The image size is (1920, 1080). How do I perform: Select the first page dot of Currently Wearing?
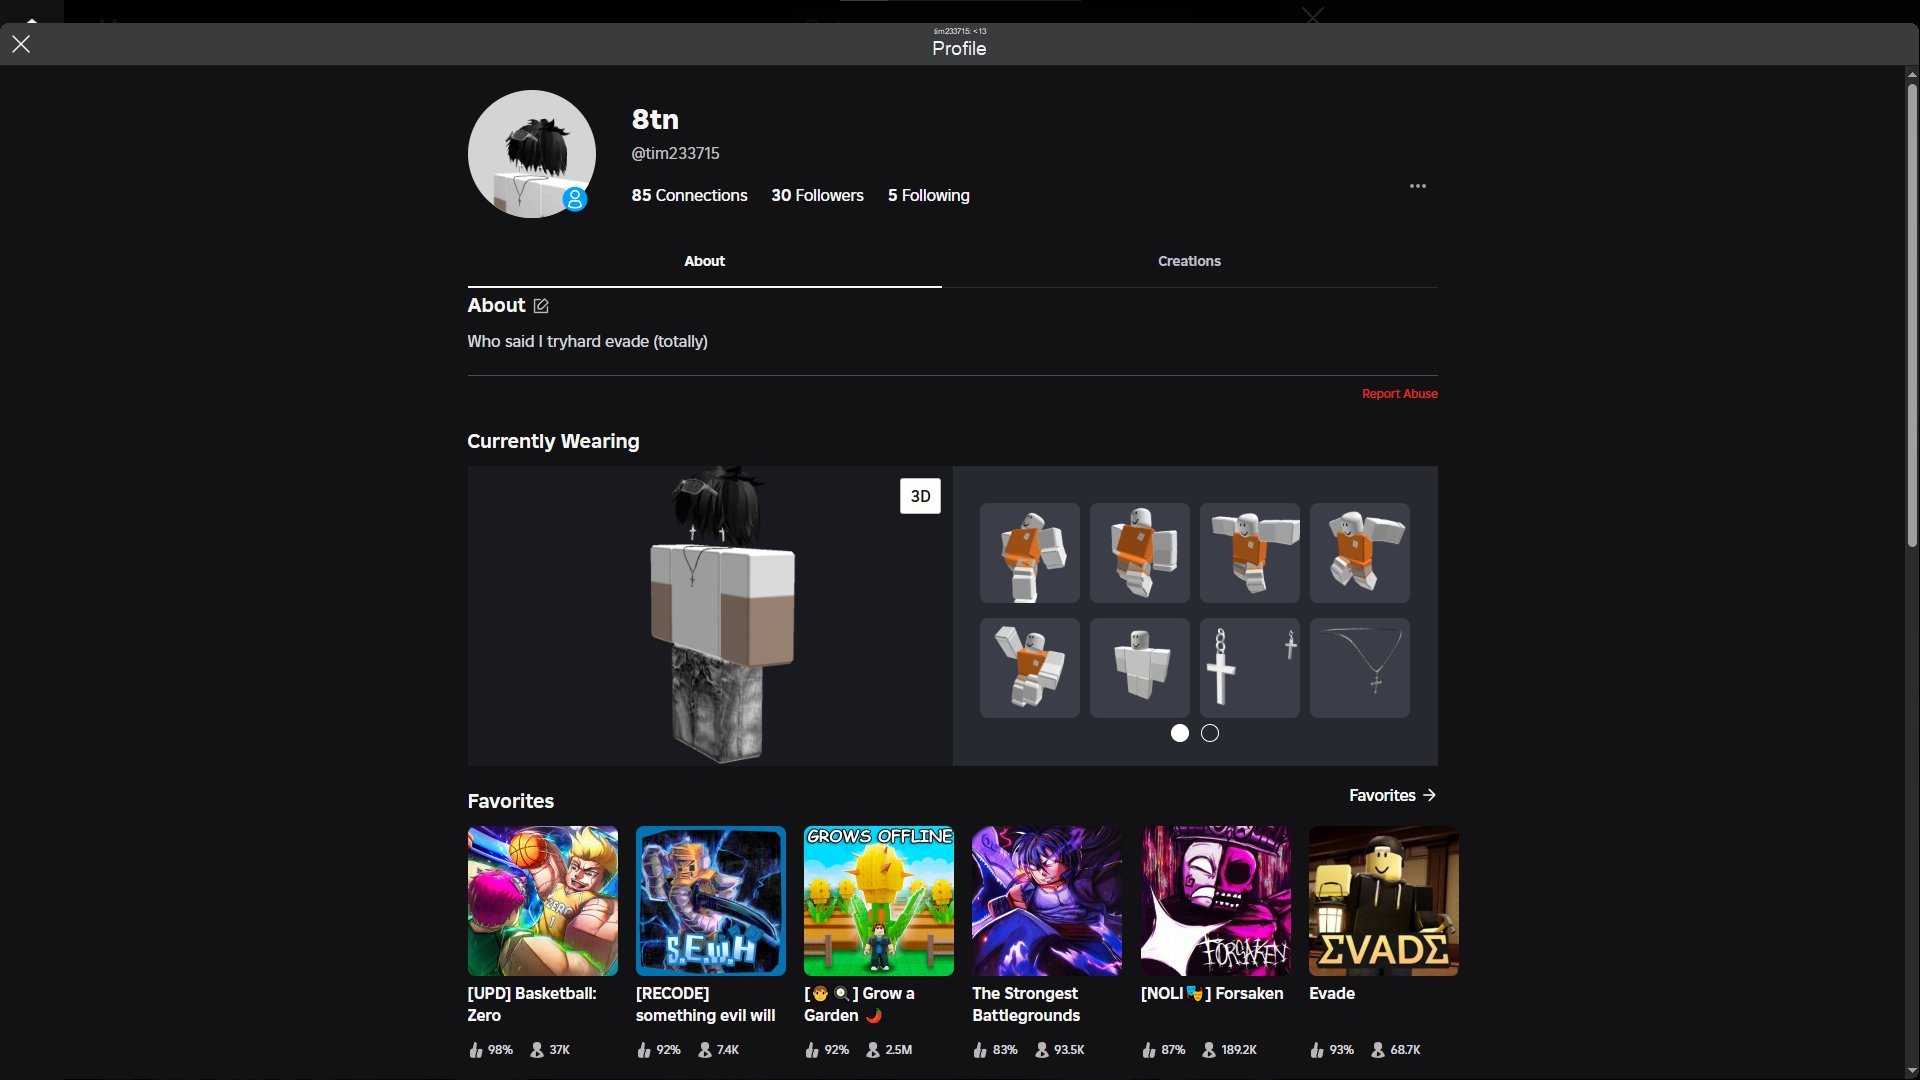tap(1180, 733)
